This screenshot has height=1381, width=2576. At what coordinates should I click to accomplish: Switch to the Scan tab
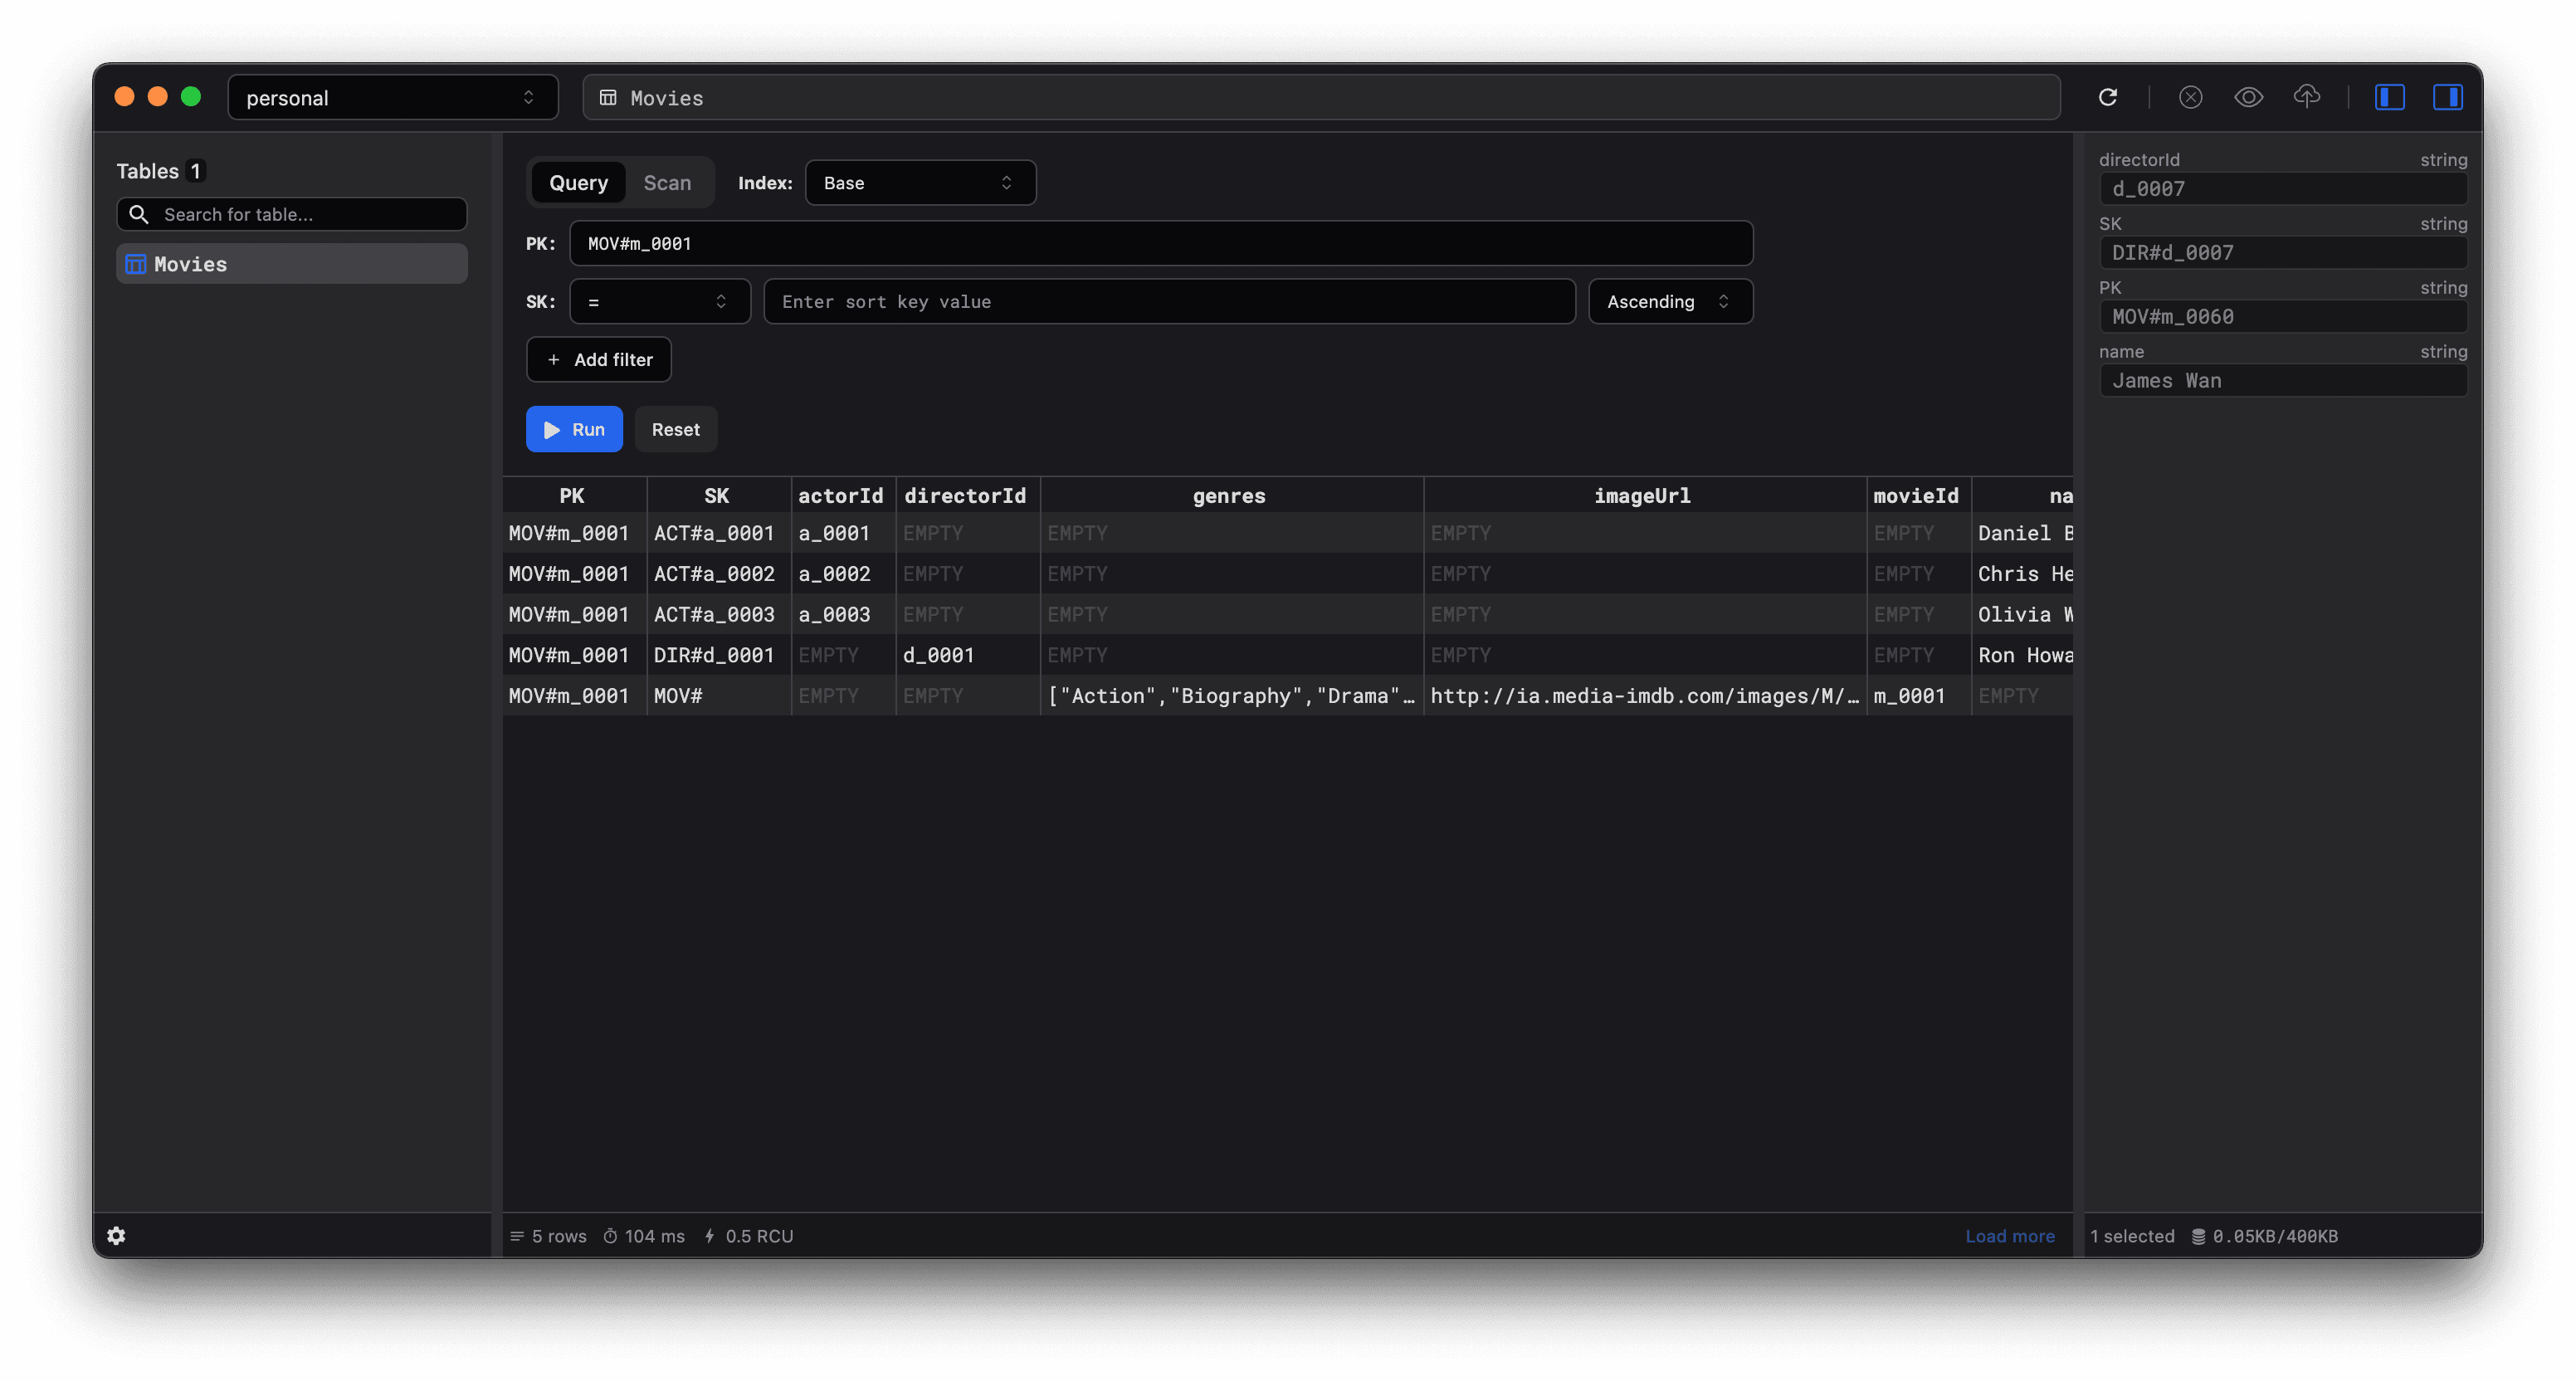click(667, 183)
